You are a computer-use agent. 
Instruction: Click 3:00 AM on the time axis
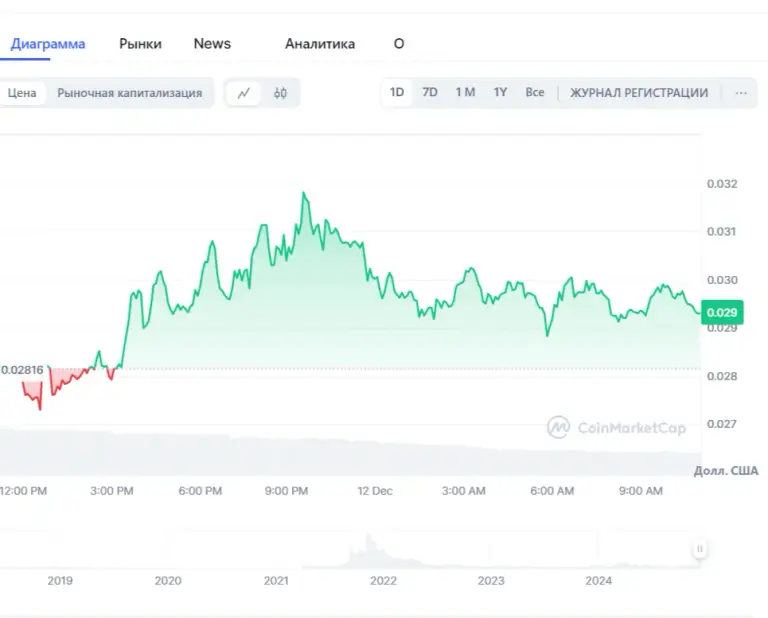[463, 491]
